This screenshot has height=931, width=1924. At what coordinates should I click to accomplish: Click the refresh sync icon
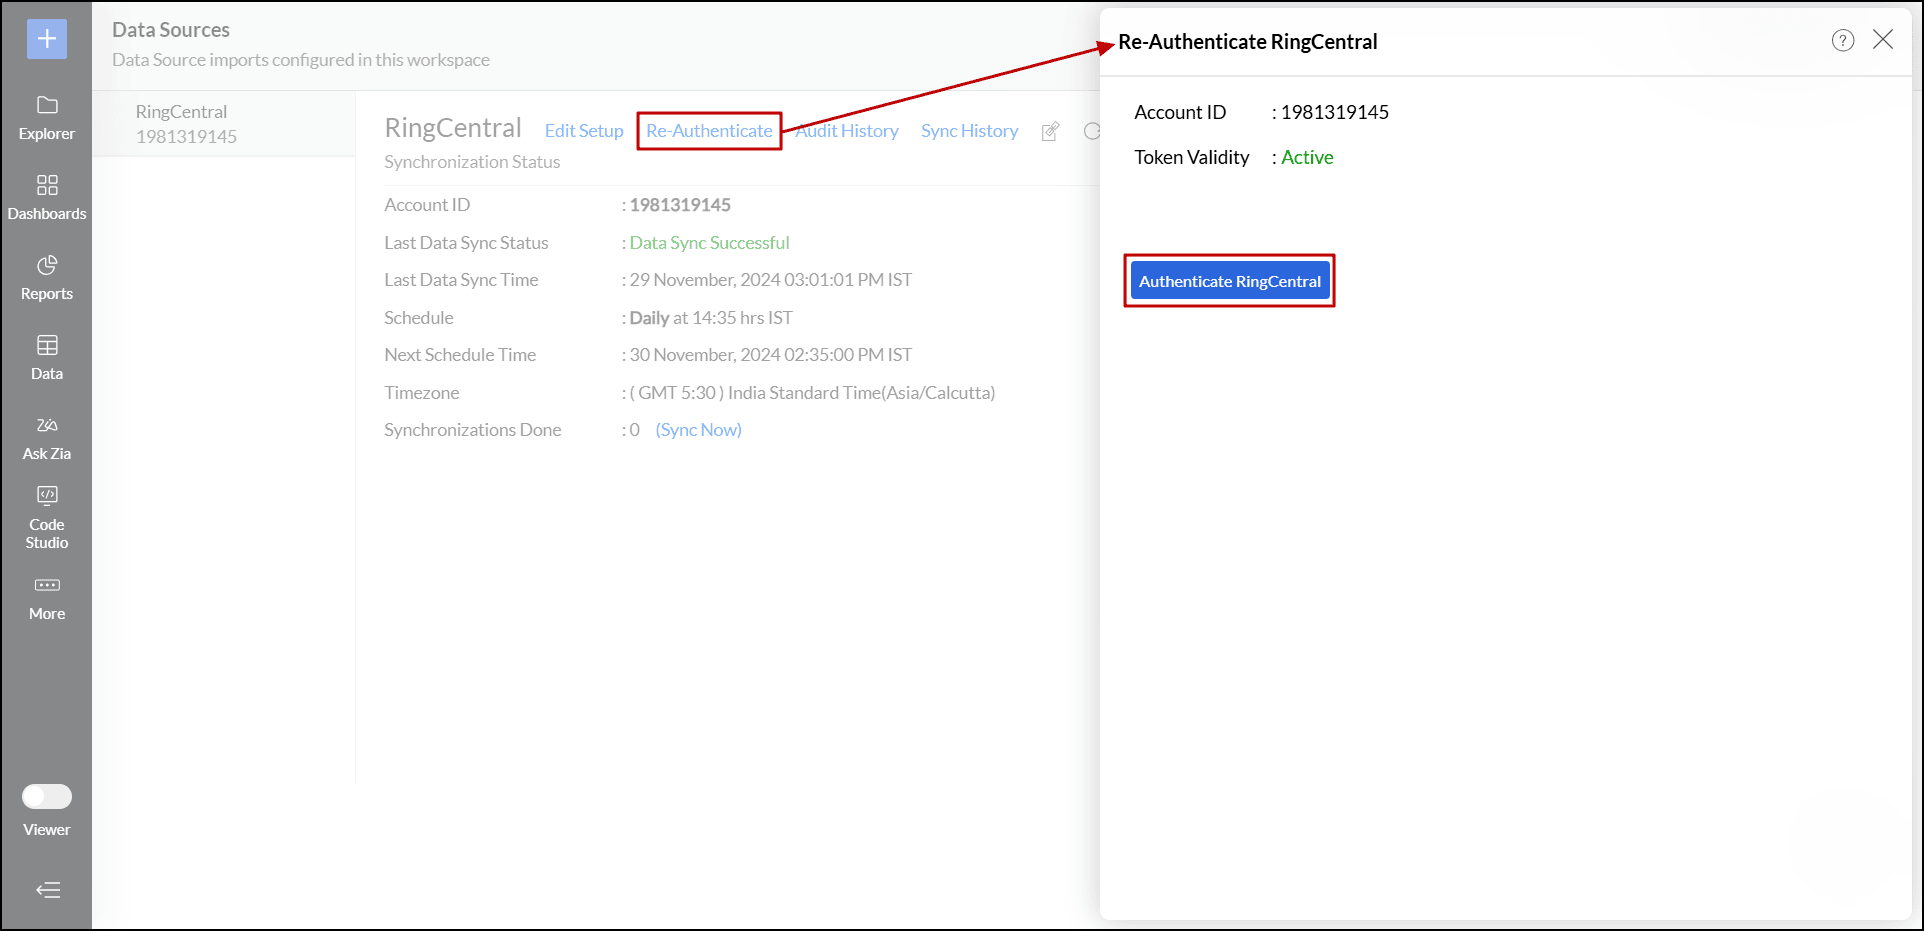(x=1092, y=131)
